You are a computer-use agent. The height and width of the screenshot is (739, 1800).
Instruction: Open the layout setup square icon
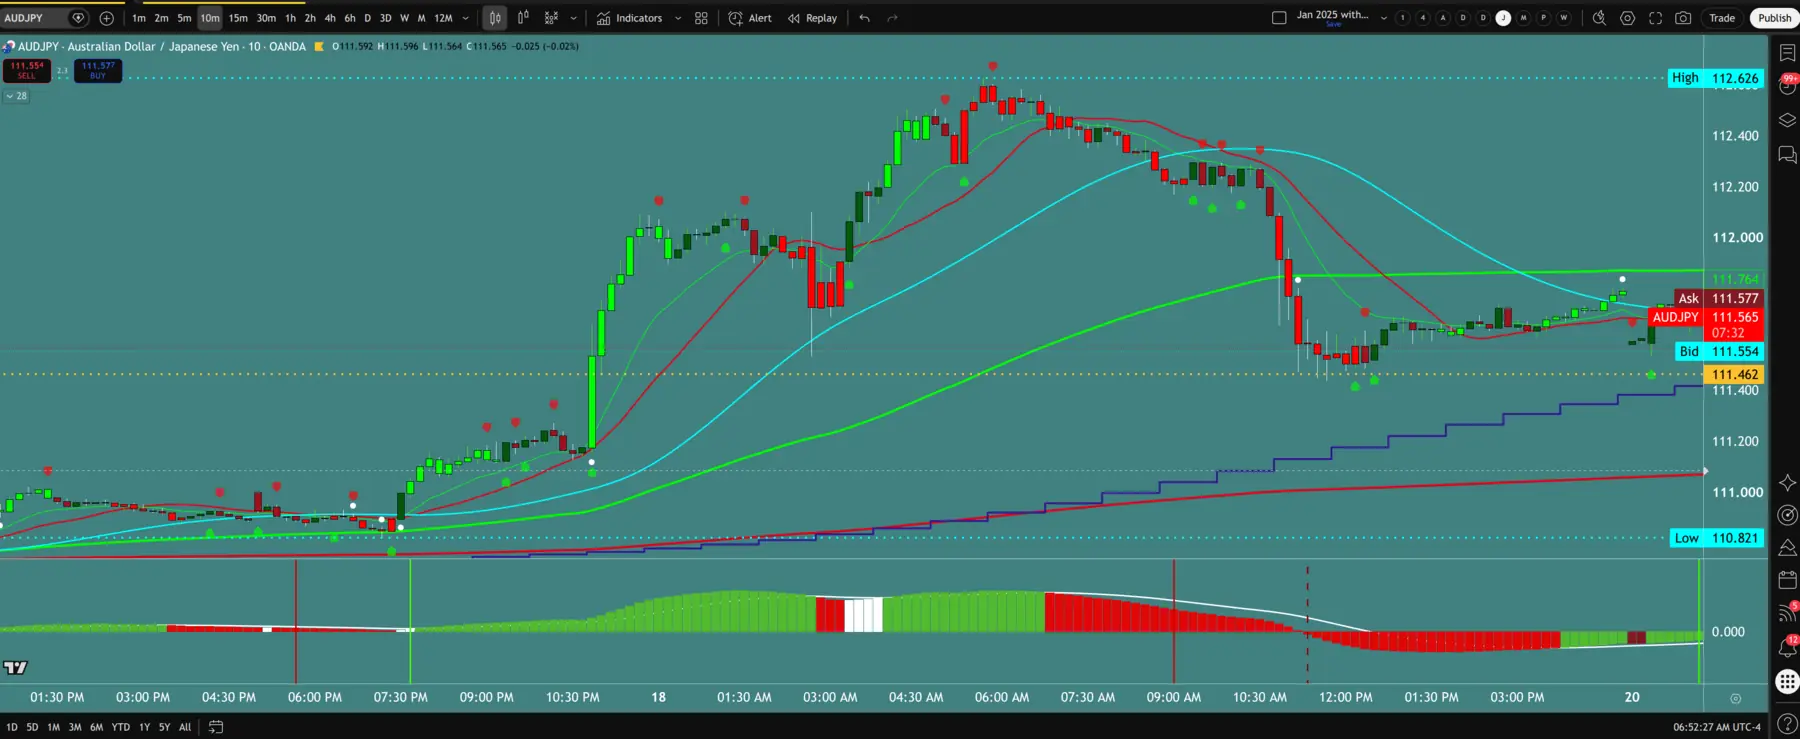1279,18
